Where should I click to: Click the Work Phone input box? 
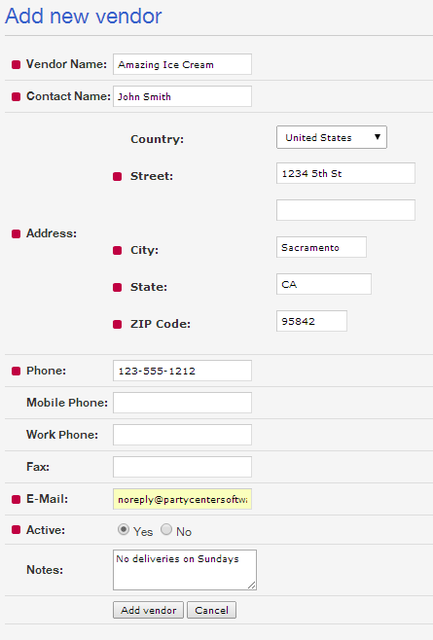pos(182,435)
